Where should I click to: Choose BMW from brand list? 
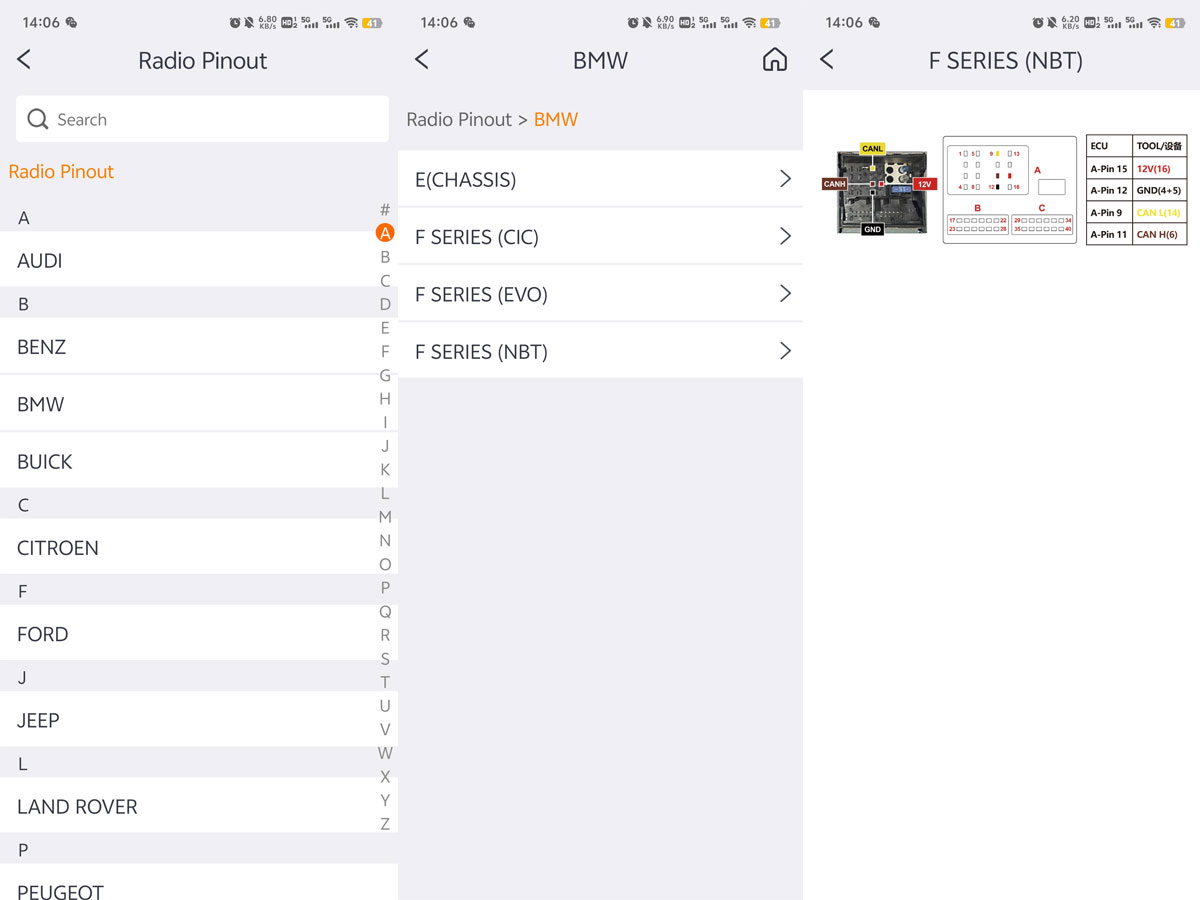pos(199,404)
